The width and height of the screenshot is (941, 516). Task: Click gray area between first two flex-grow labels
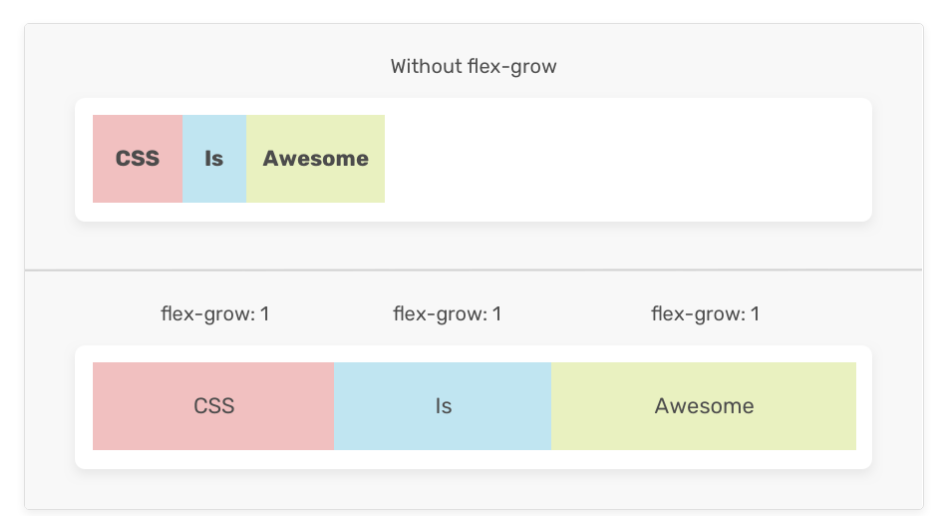coord(330,315)
